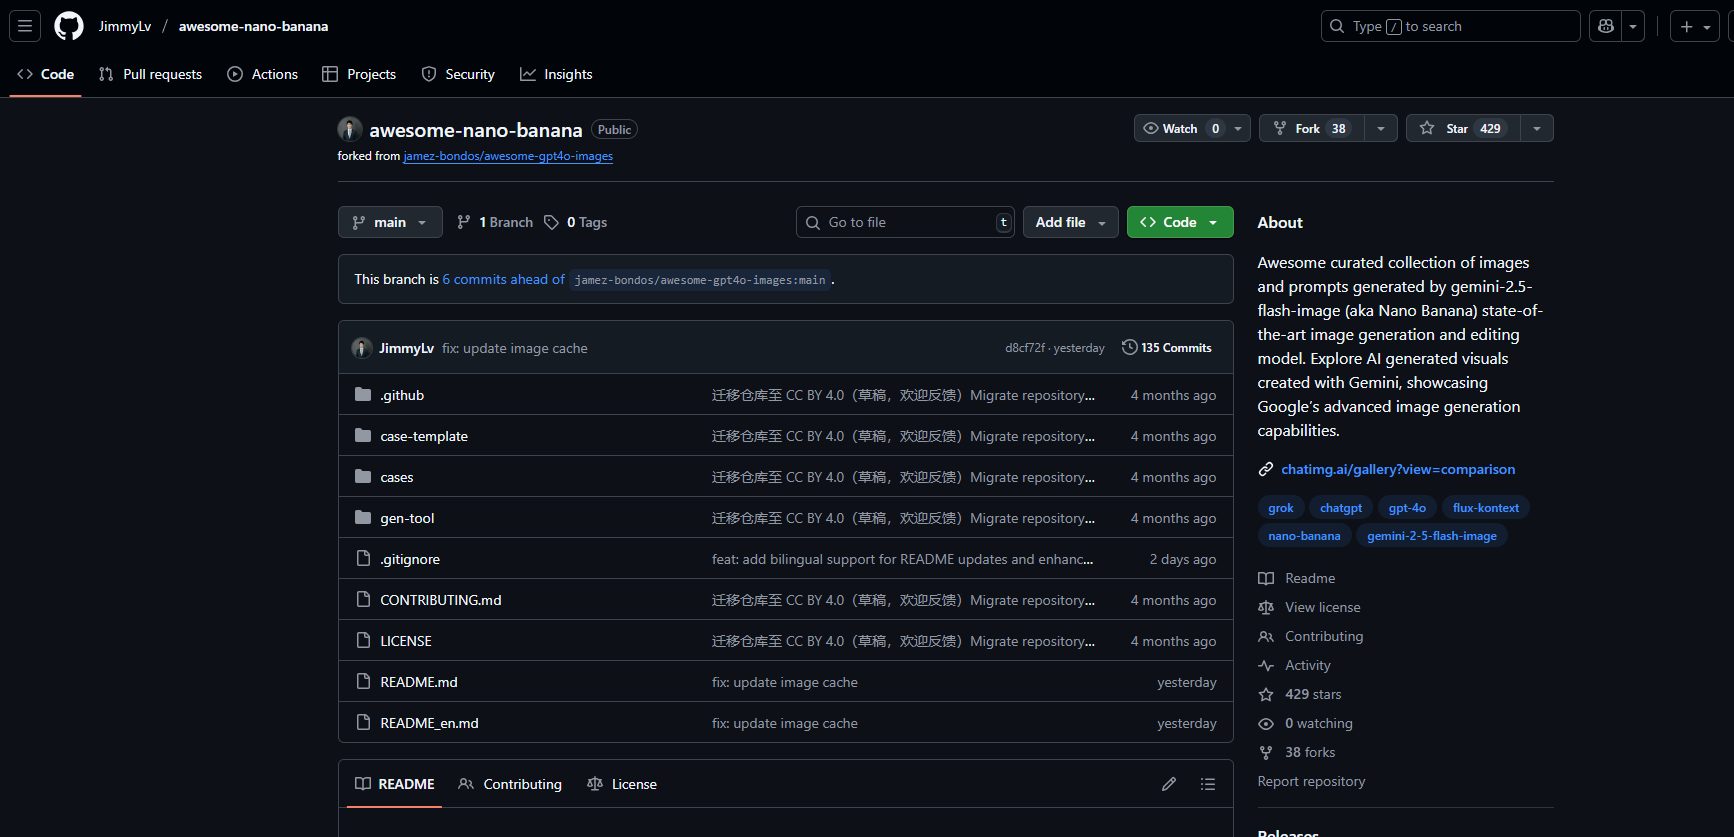Edit README with the pencil icon
Image resolution: width=1734 pixels, height=837 pixels.
[1169, 784]
